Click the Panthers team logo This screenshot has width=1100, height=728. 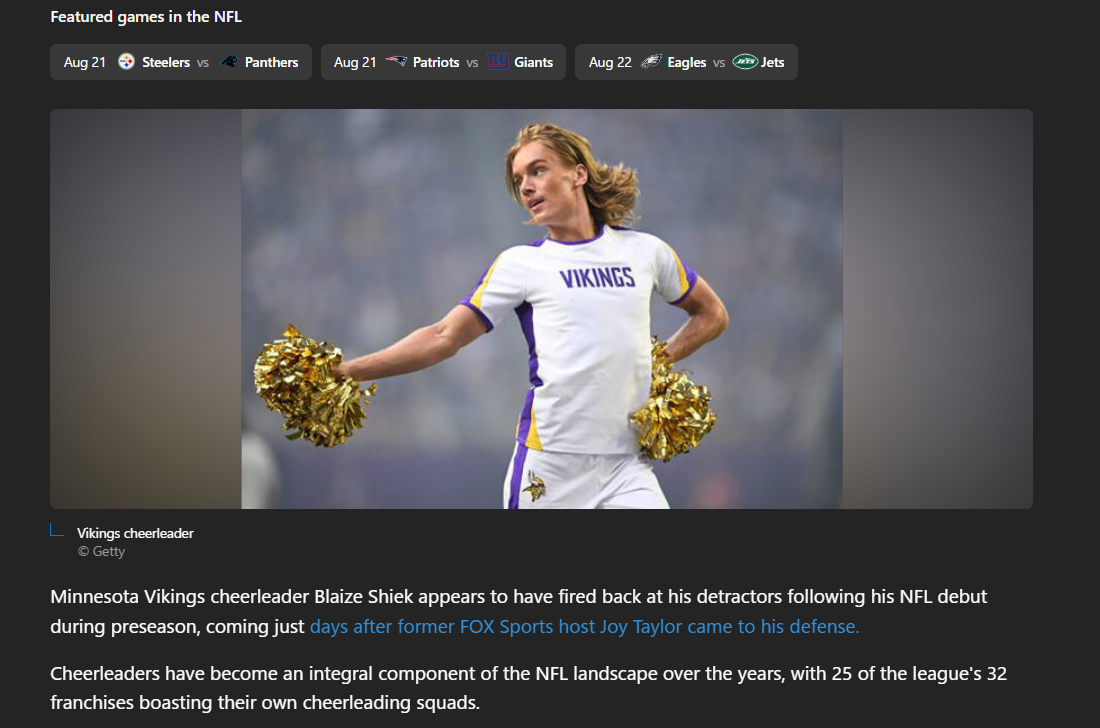click(229, 62)
